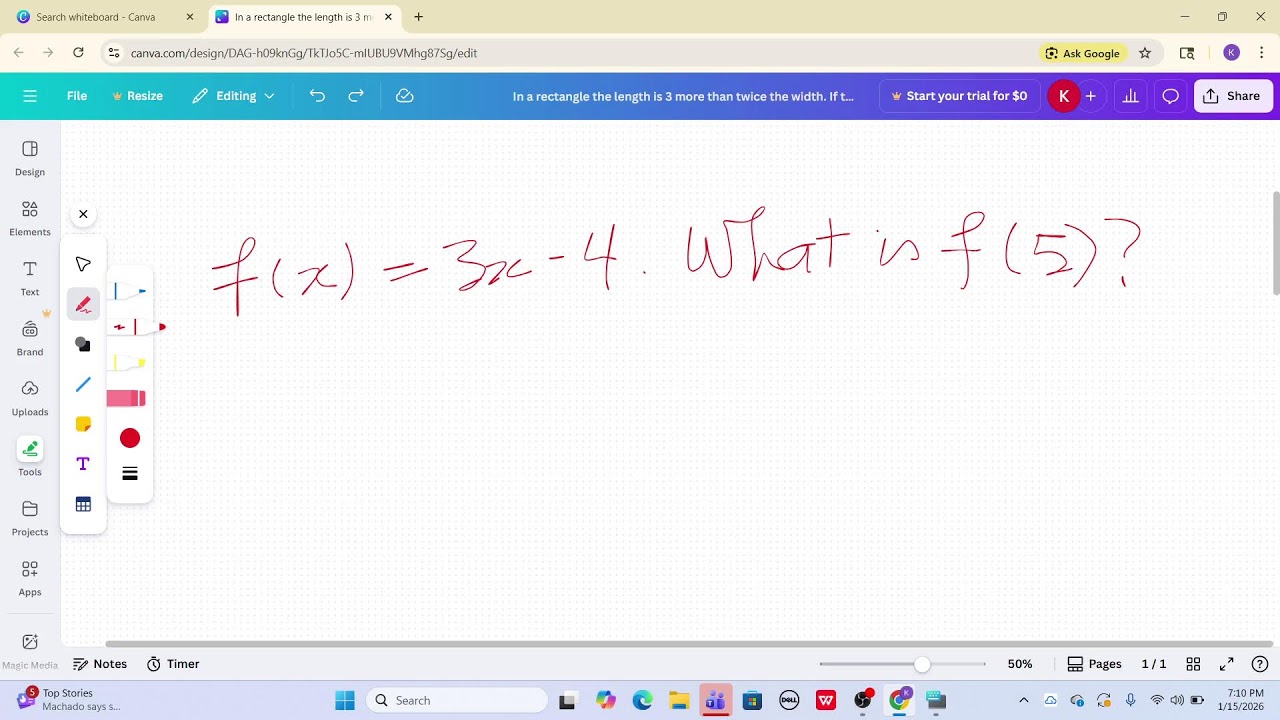Adjust the zoom slider
This screenshot has width=1280, height=720.
point(921,664)
